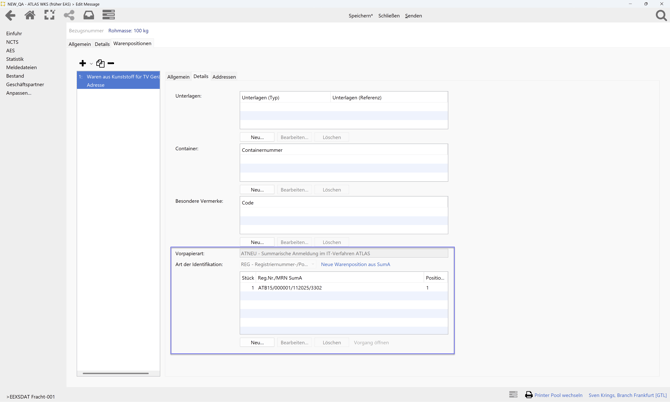Click Neue Warenposition aus SumA link
The width and height of the screenshot is (670, 402).
pyautogui.click(x=355, y=264)
